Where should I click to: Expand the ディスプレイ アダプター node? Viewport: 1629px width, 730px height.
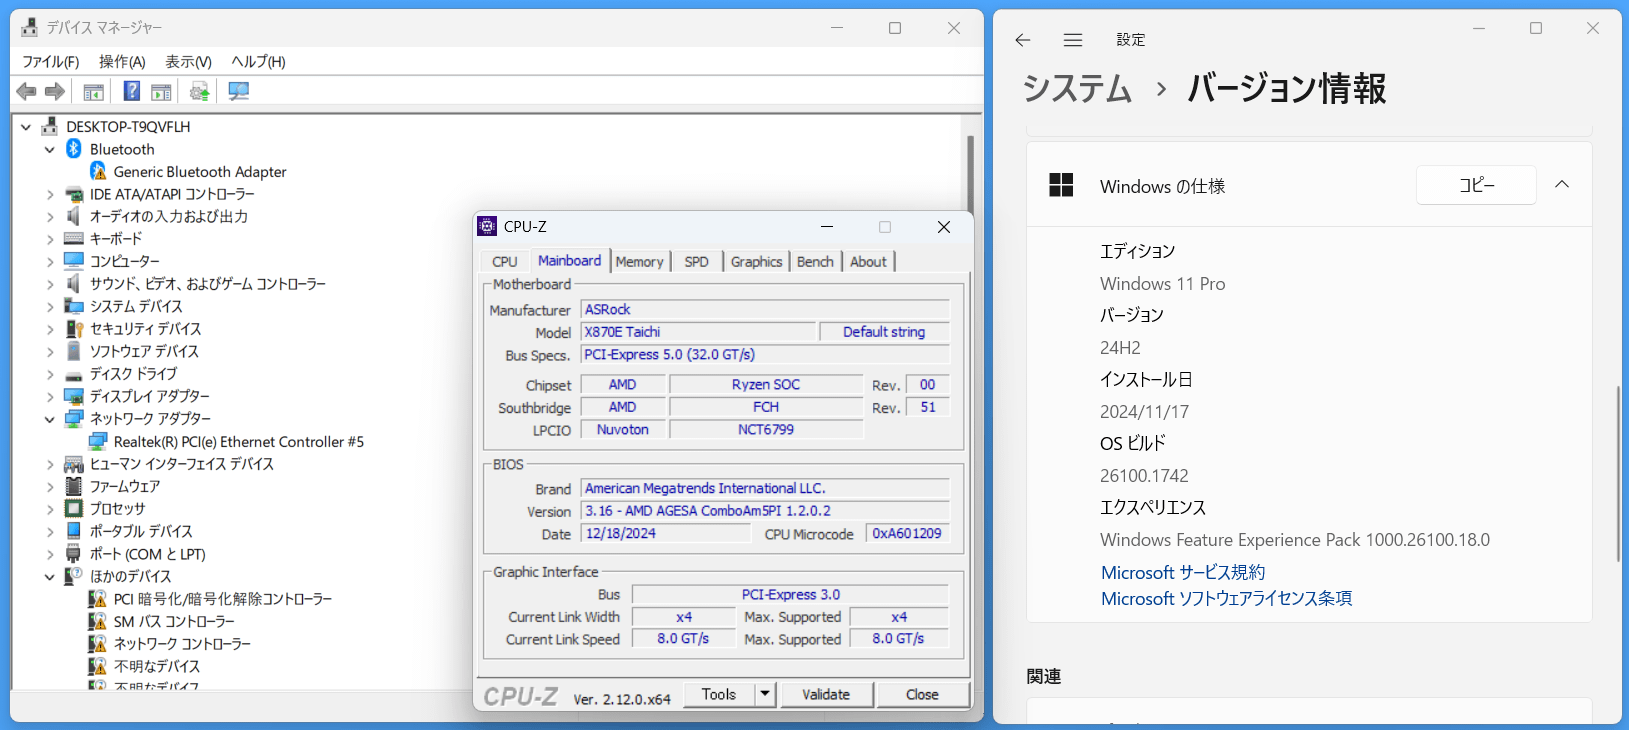point(50,397)
